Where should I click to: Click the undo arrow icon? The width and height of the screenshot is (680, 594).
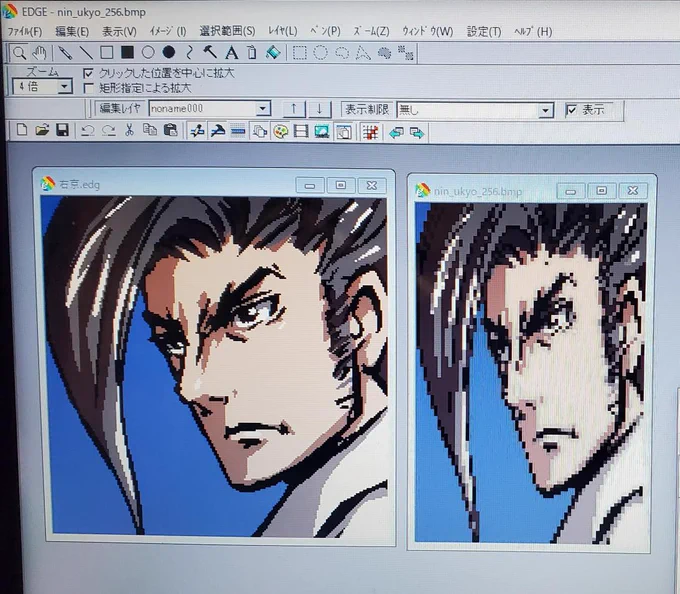tap(88, 131)
